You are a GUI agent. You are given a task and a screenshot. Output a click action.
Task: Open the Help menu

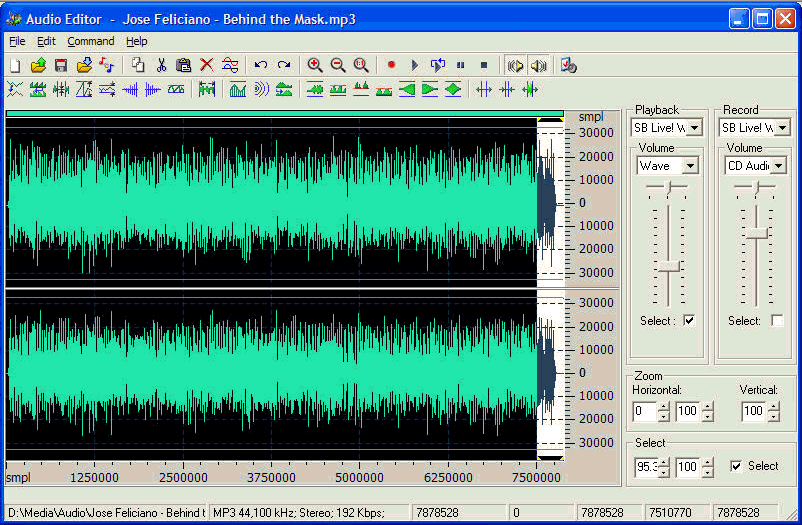point(137,41)
